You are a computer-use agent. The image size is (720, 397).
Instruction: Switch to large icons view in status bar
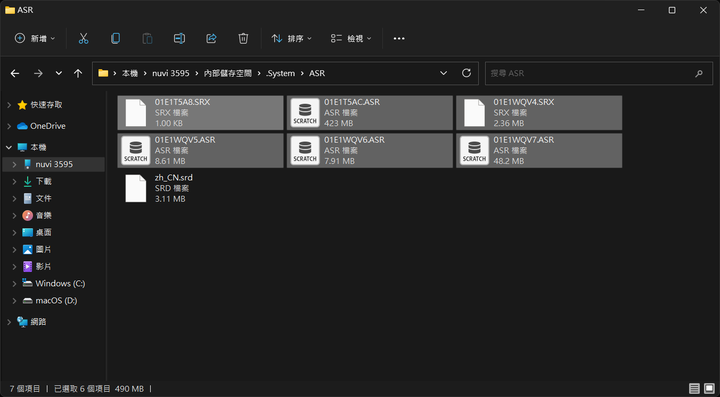[709, 389]
